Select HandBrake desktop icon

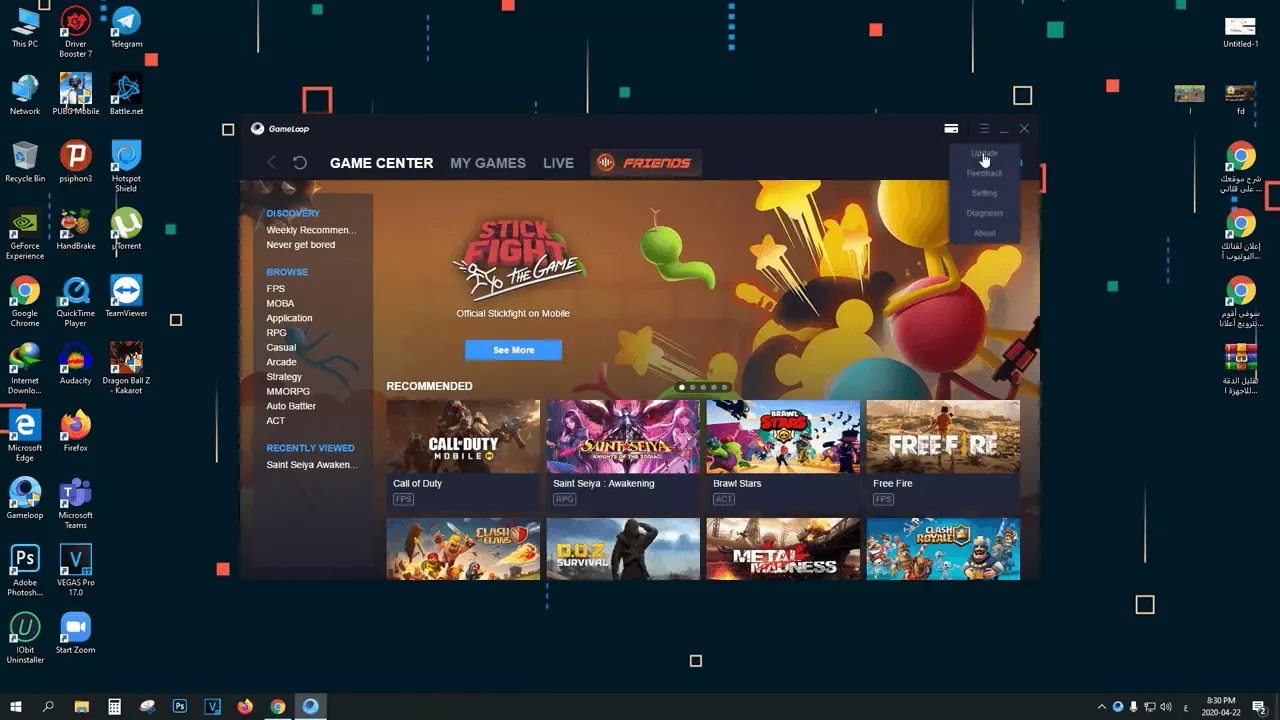pyautogui.click(x=76, y=229)
